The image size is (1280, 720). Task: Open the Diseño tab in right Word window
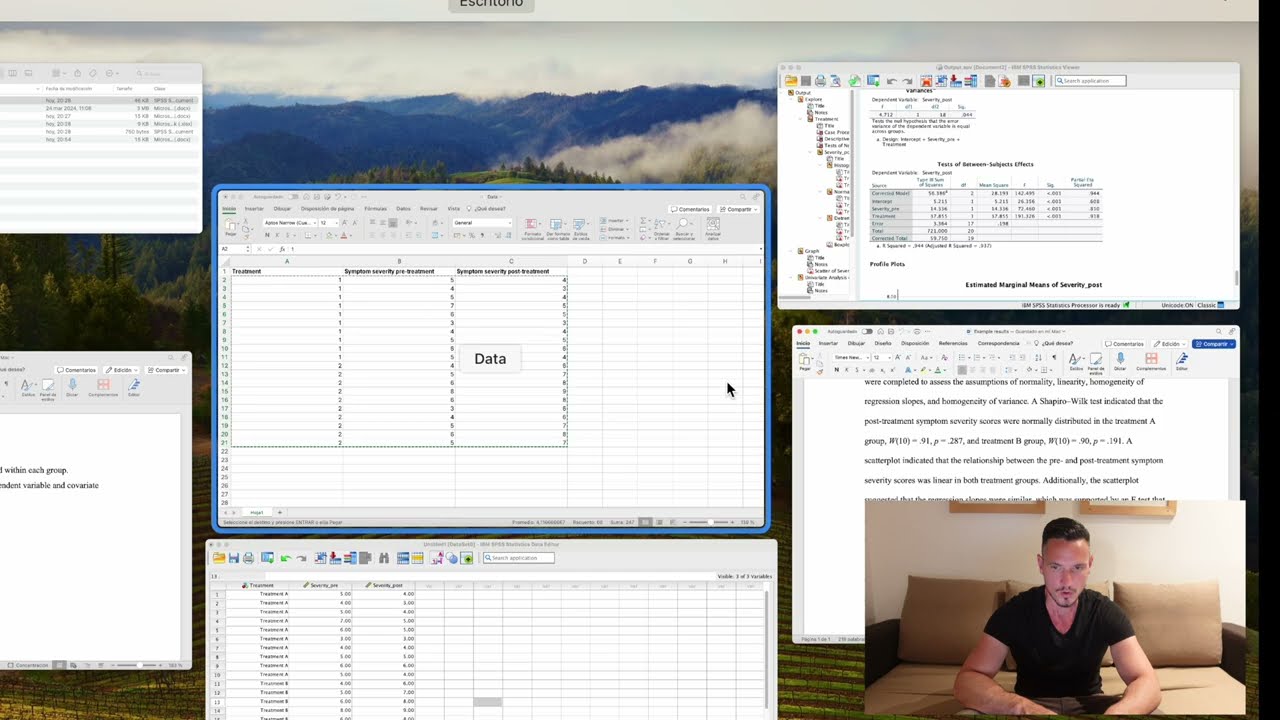click(883, 343)
